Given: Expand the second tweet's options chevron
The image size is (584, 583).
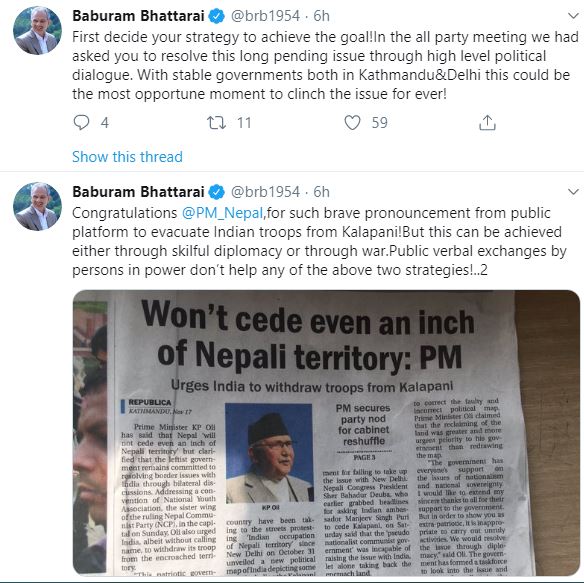Looking at the screenshot, I should 573,192.
